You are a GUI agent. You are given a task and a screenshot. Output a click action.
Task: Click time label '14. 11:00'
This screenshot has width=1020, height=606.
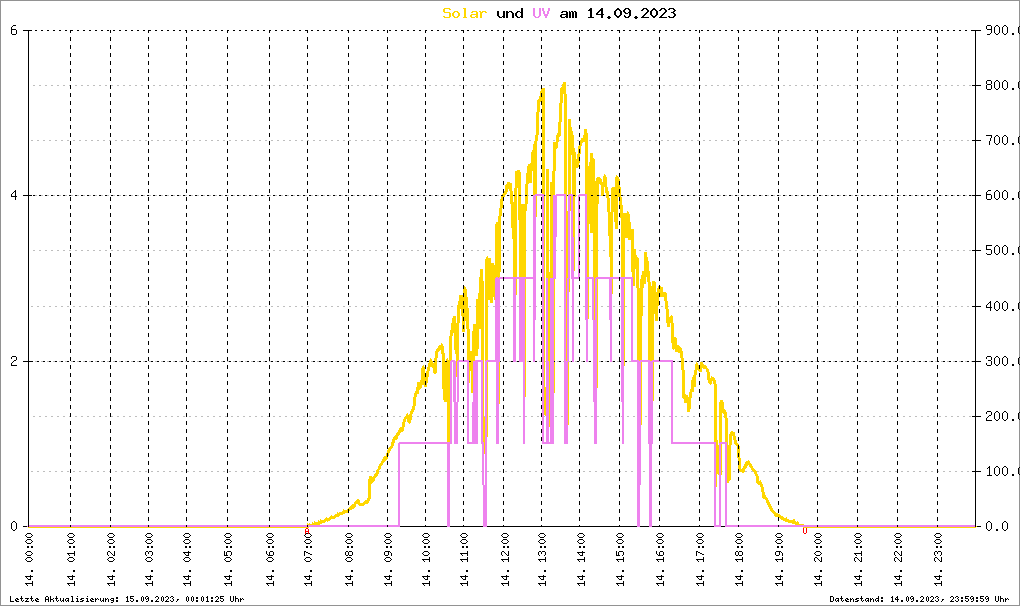[x=464, y=560]
